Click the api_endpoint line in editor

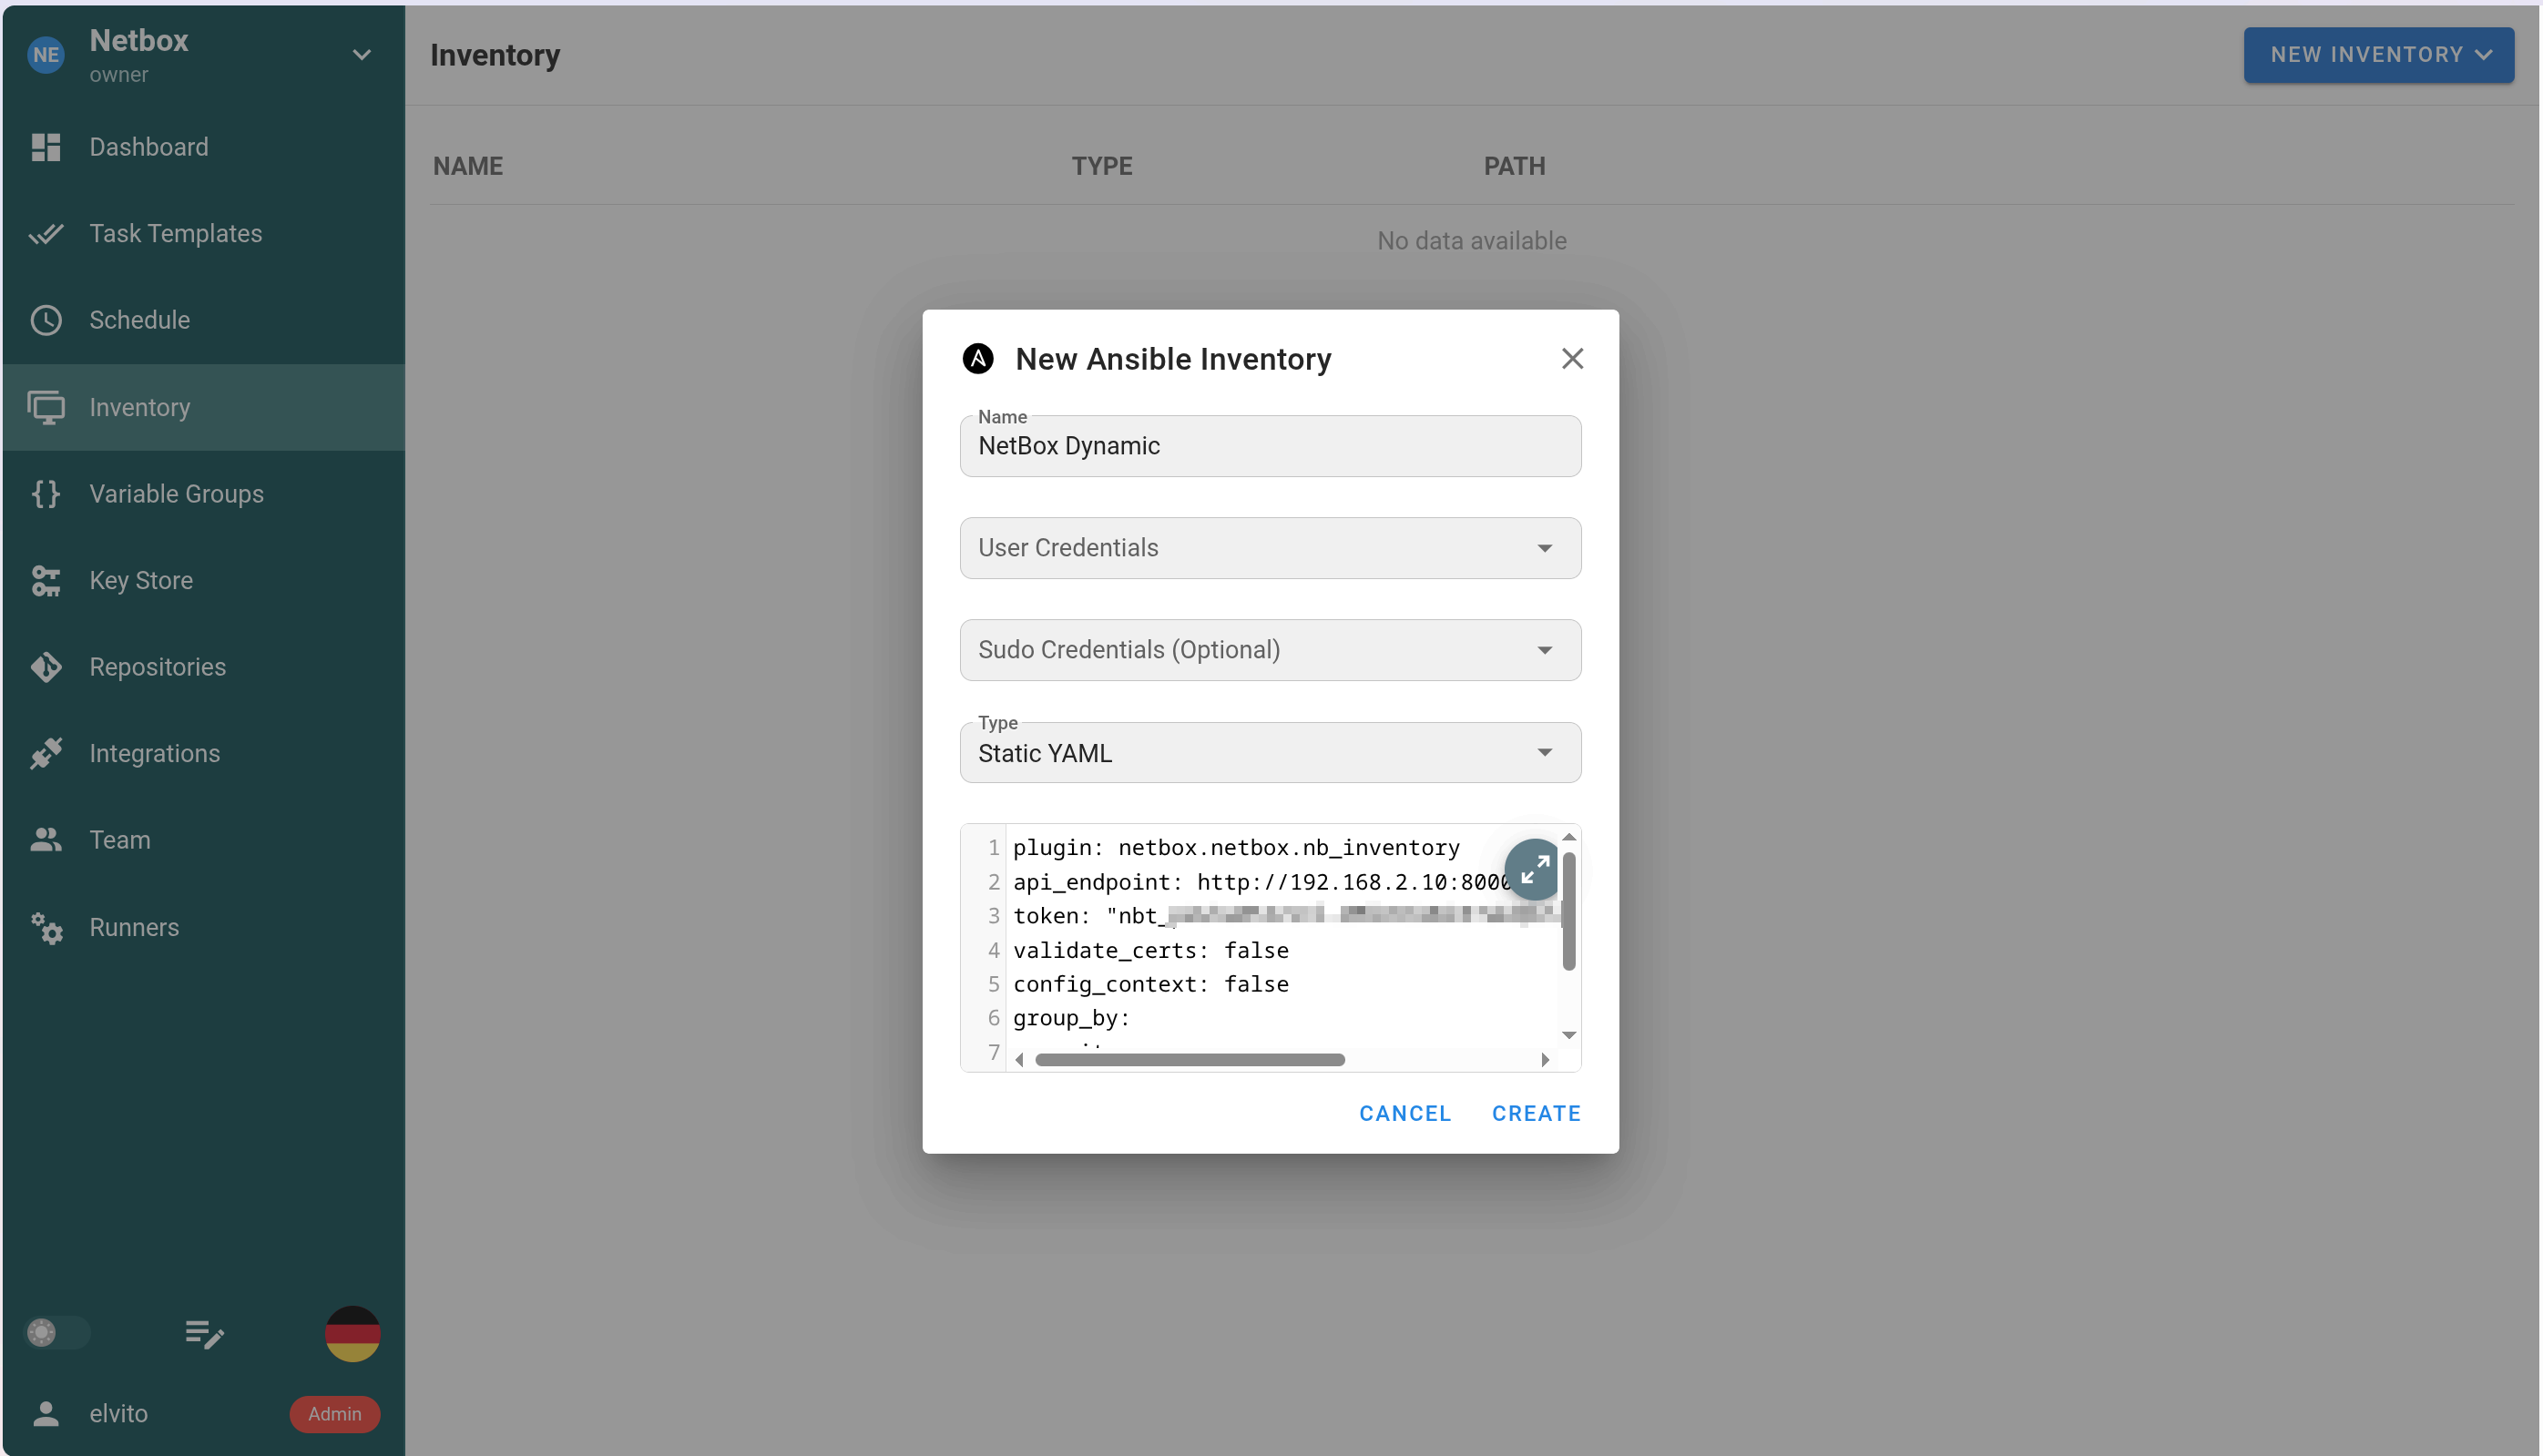1262,882
